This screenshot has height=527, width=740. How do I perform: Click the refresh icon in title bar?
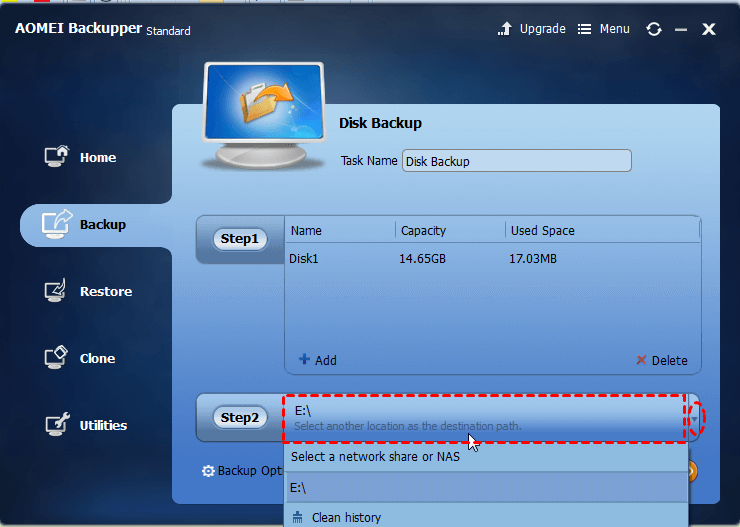pyautogui.click(x=654, y=29)
